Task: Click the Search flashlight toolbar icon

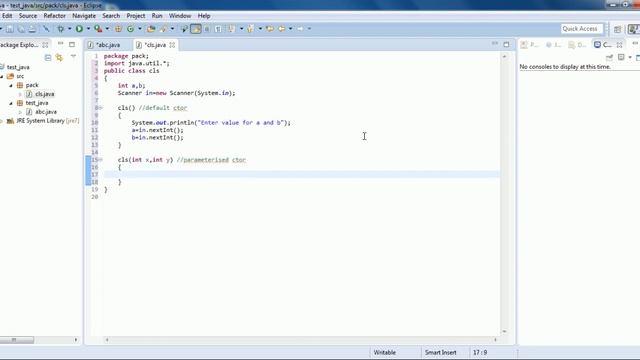Action: [x=163, y=29]
